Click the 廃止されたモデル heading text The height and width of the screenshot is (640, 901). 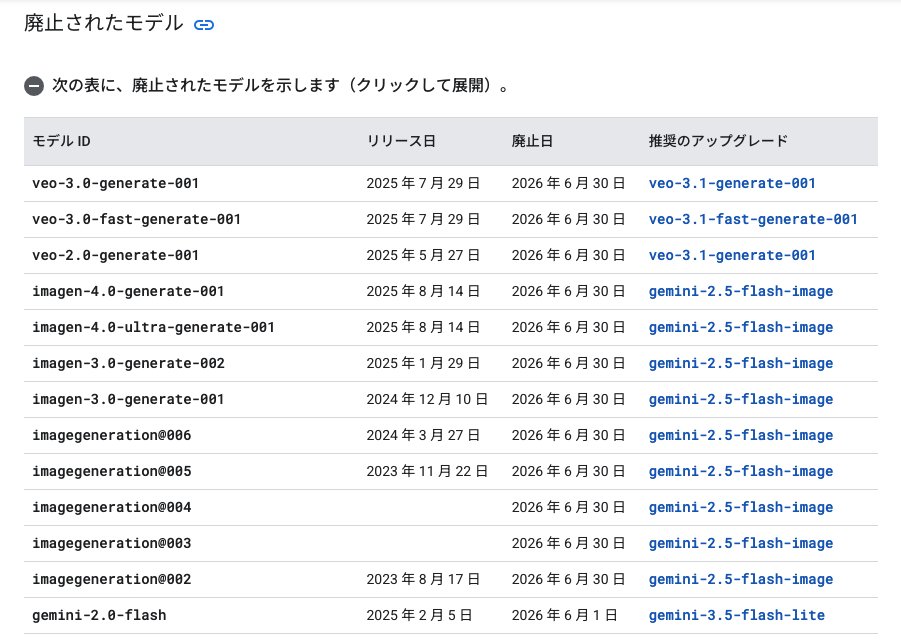(x=104, y=24)
